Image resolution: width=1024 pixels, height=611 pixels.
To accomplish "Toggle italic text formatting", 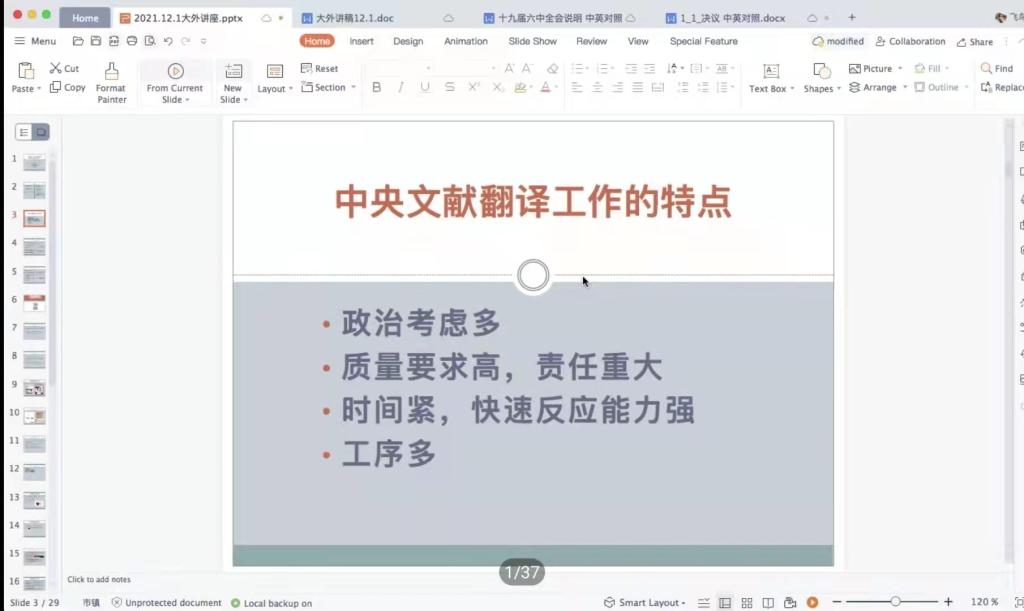I will point(401,88).
